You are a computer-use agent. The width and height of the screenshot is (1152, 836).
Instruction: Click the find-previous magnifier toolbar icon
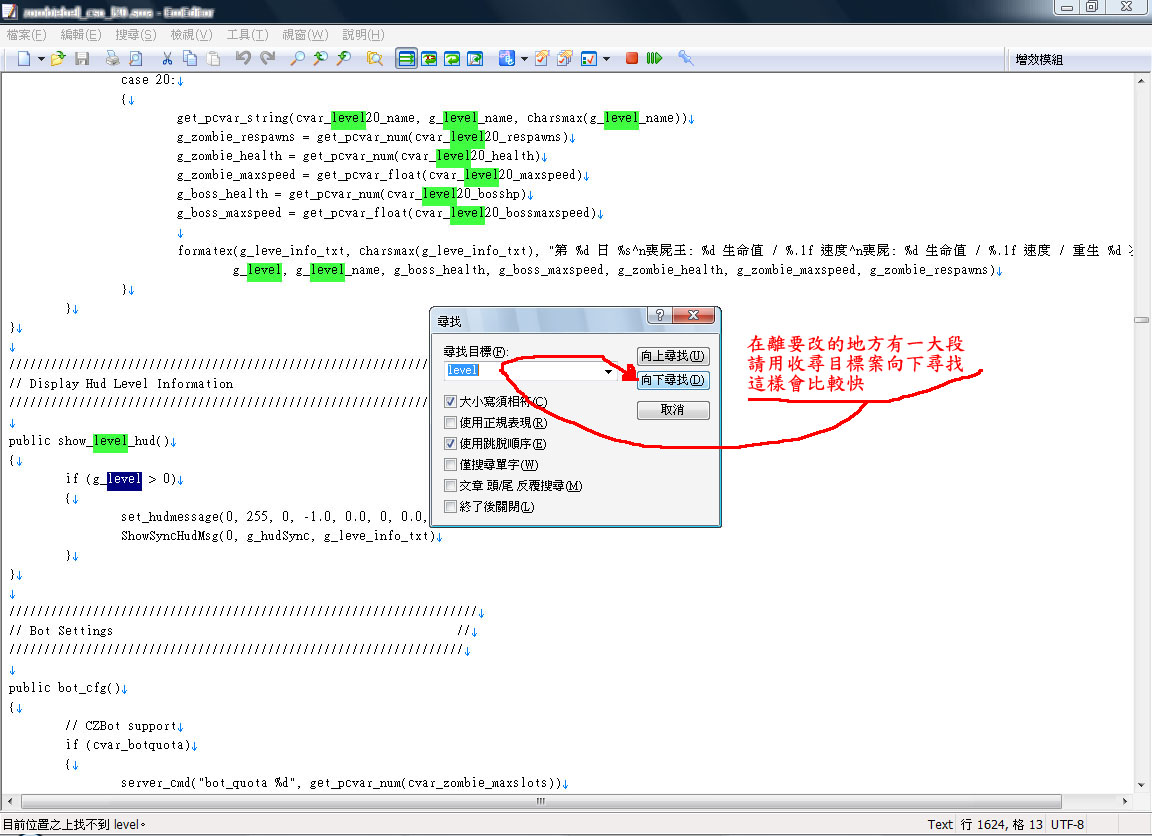tap(344, 59)
